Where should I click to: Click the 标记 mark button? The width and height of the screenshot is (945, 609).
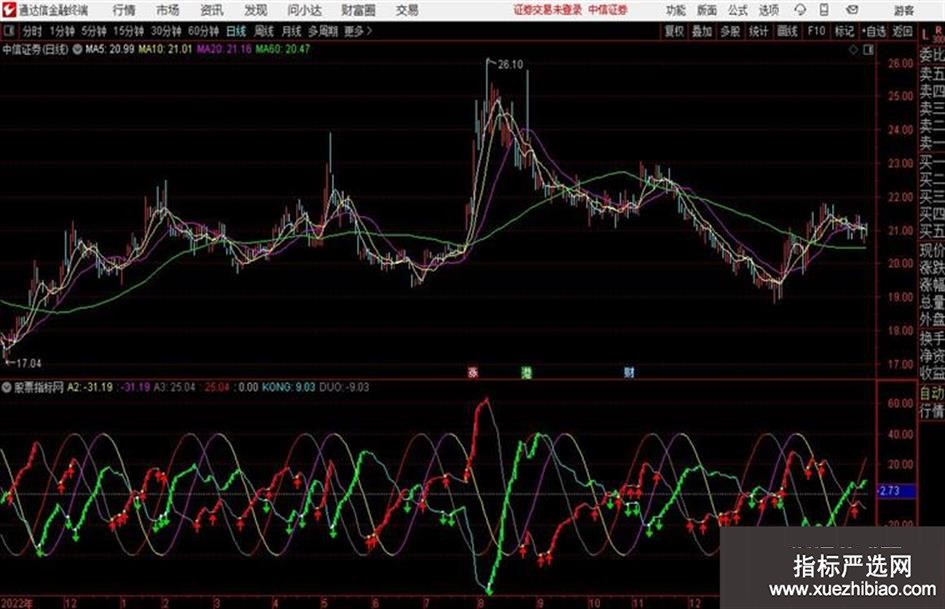point(844,31)
